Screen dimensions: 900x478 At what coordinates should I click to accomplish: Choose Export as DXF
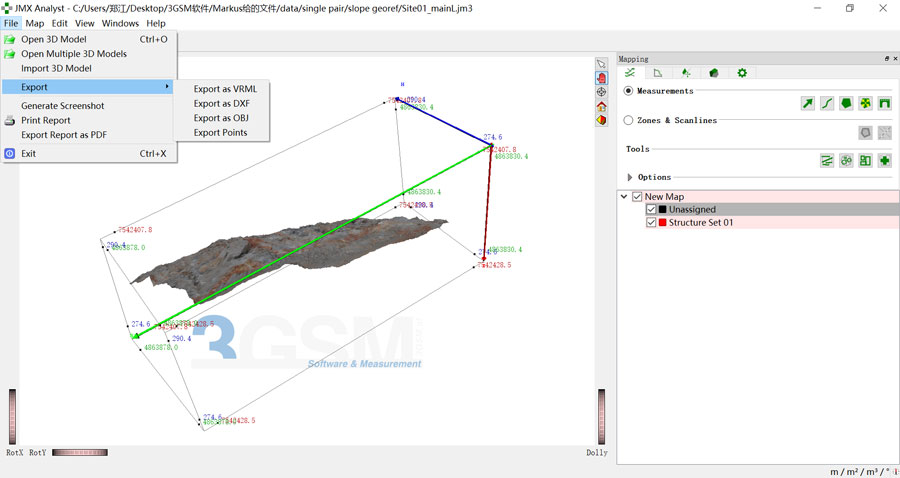(224, 104)
